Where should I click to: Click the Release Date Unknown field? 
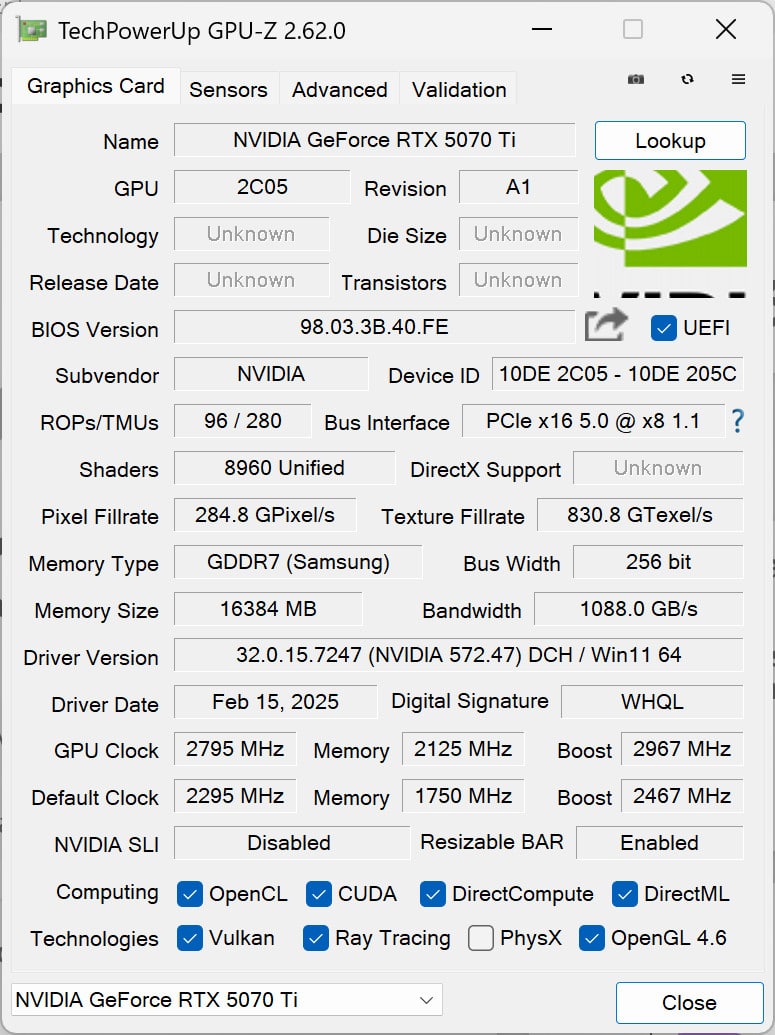coord(252,280)
